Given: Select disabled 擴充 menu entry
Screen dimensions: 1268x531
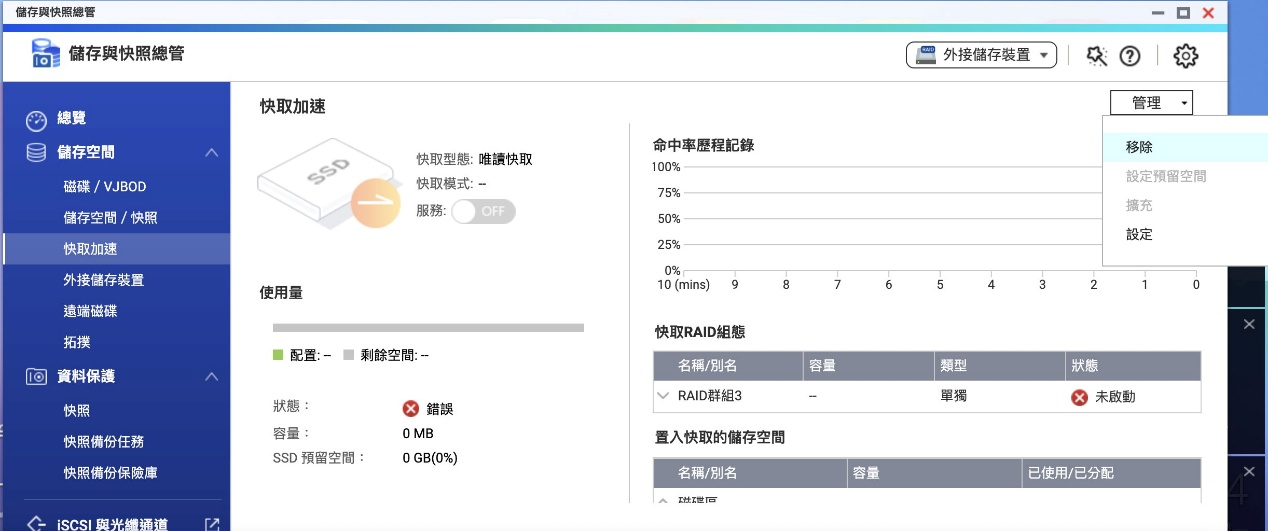Looking at the screenshot, I should [x=1139, y=205].
